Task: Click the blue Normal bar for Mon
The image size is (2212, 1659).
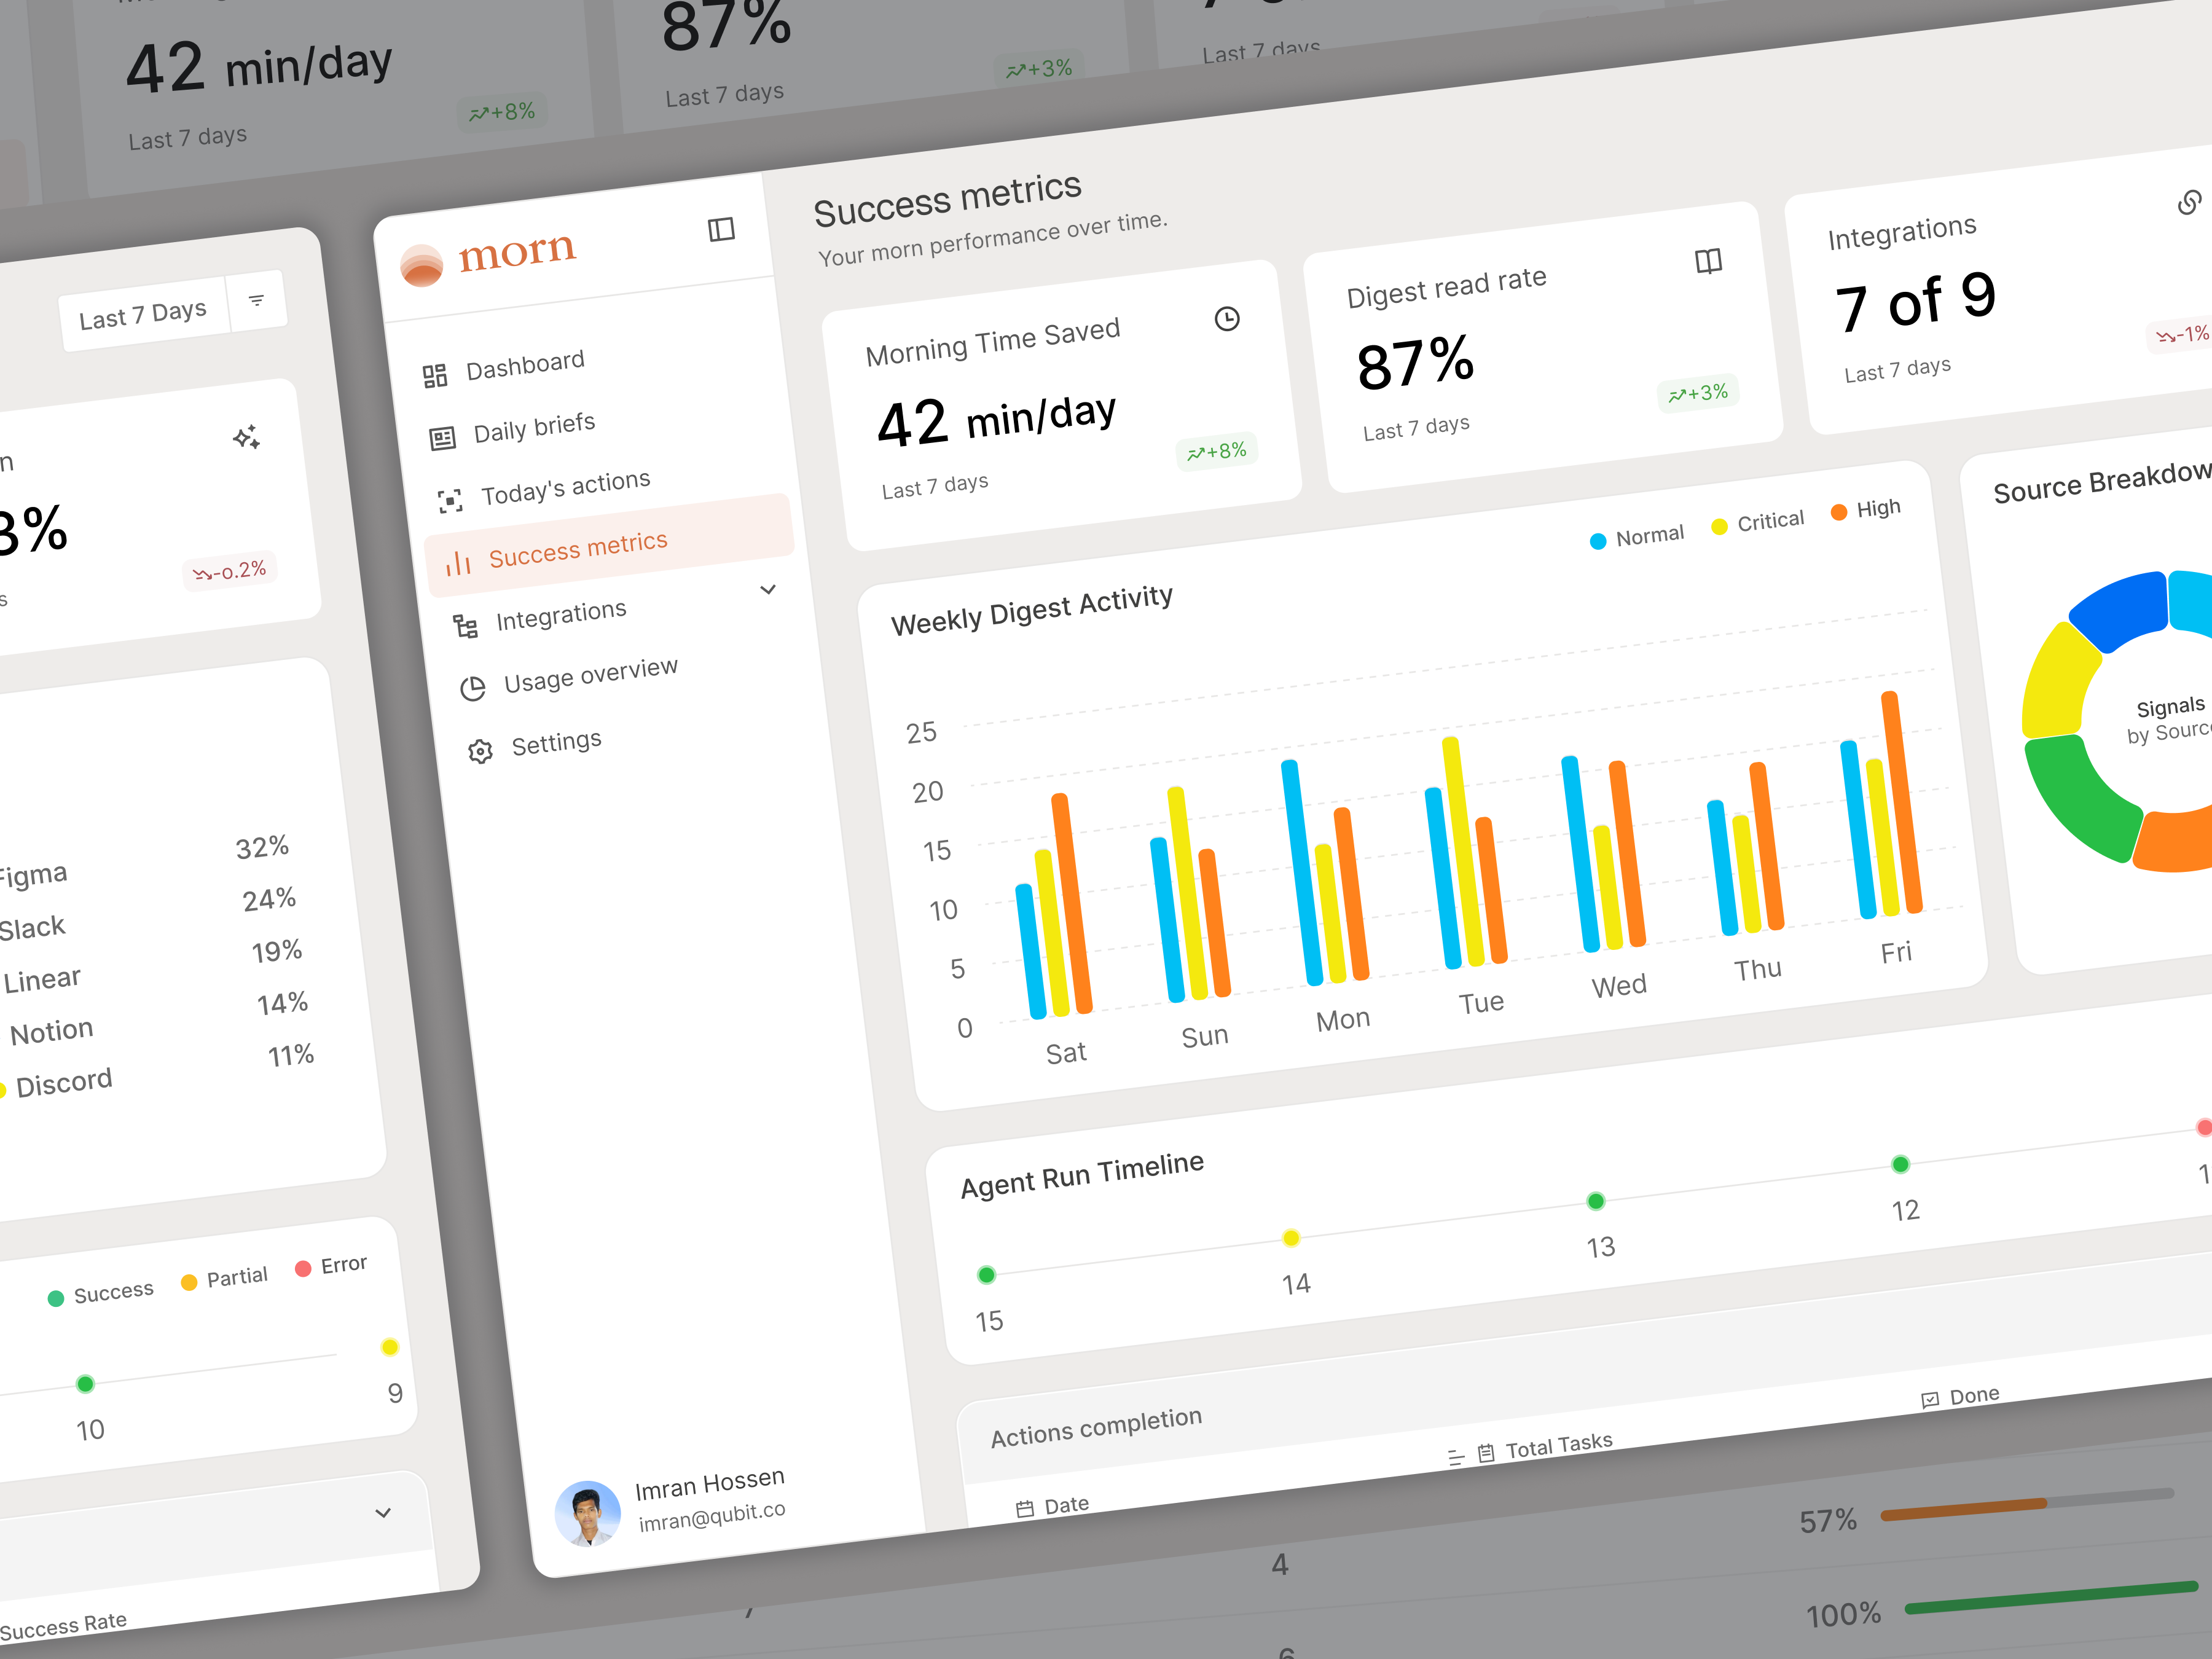Action: click(1302, 873)
